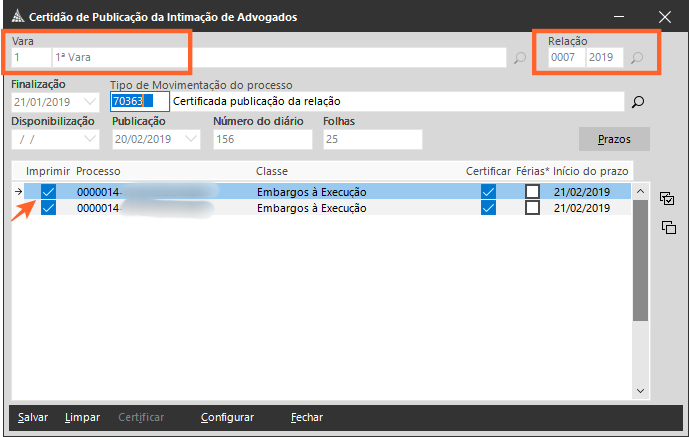Screen dimensions: 689x437
Task: Click the Certificada publicação da relação description field
Action: 398,101
